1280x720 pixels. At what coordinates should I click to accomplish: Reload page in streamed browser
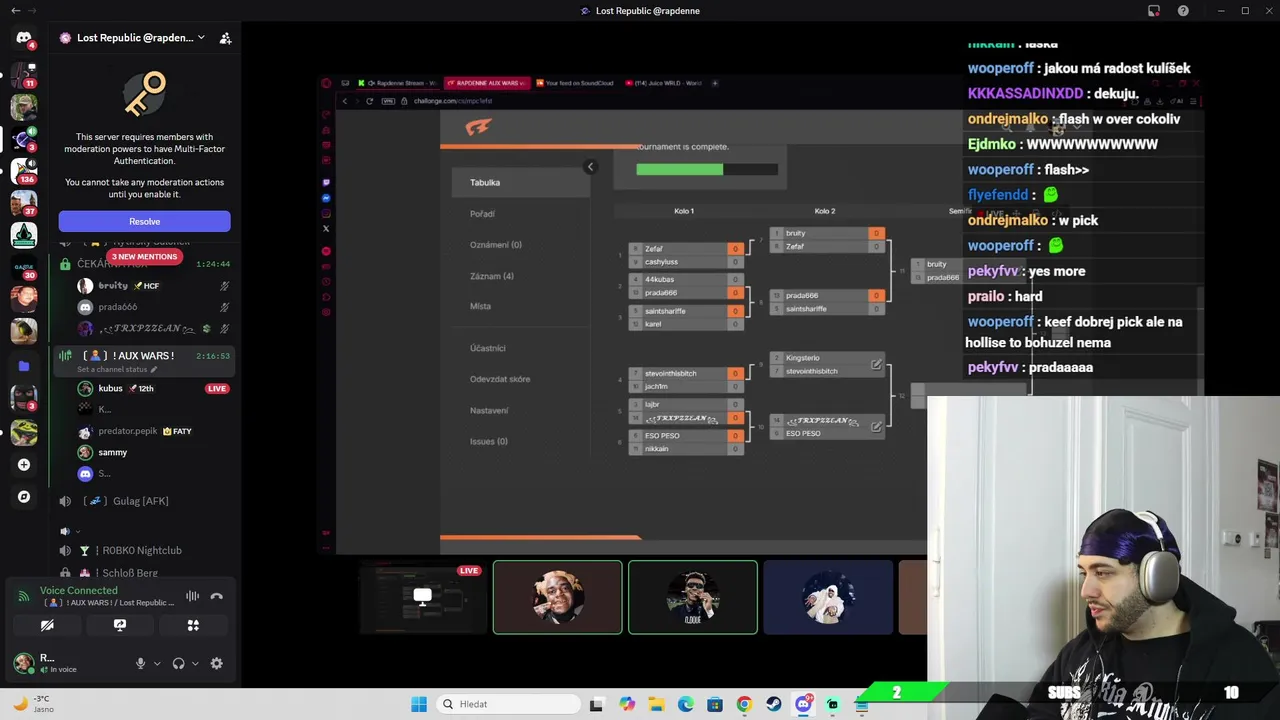pyautogui.click(x=370, y=101)
